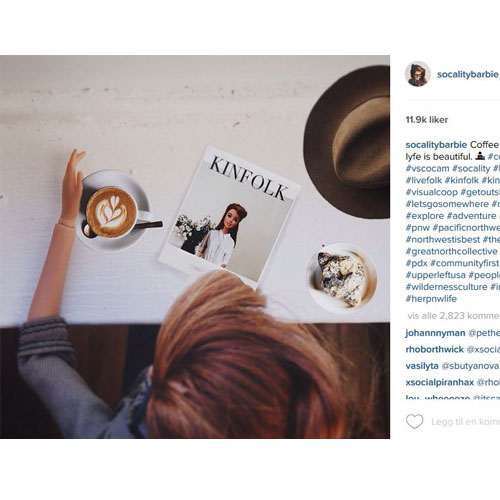Open the #socality hashtag
The image size is (500, 500).
tap(471, 169)
